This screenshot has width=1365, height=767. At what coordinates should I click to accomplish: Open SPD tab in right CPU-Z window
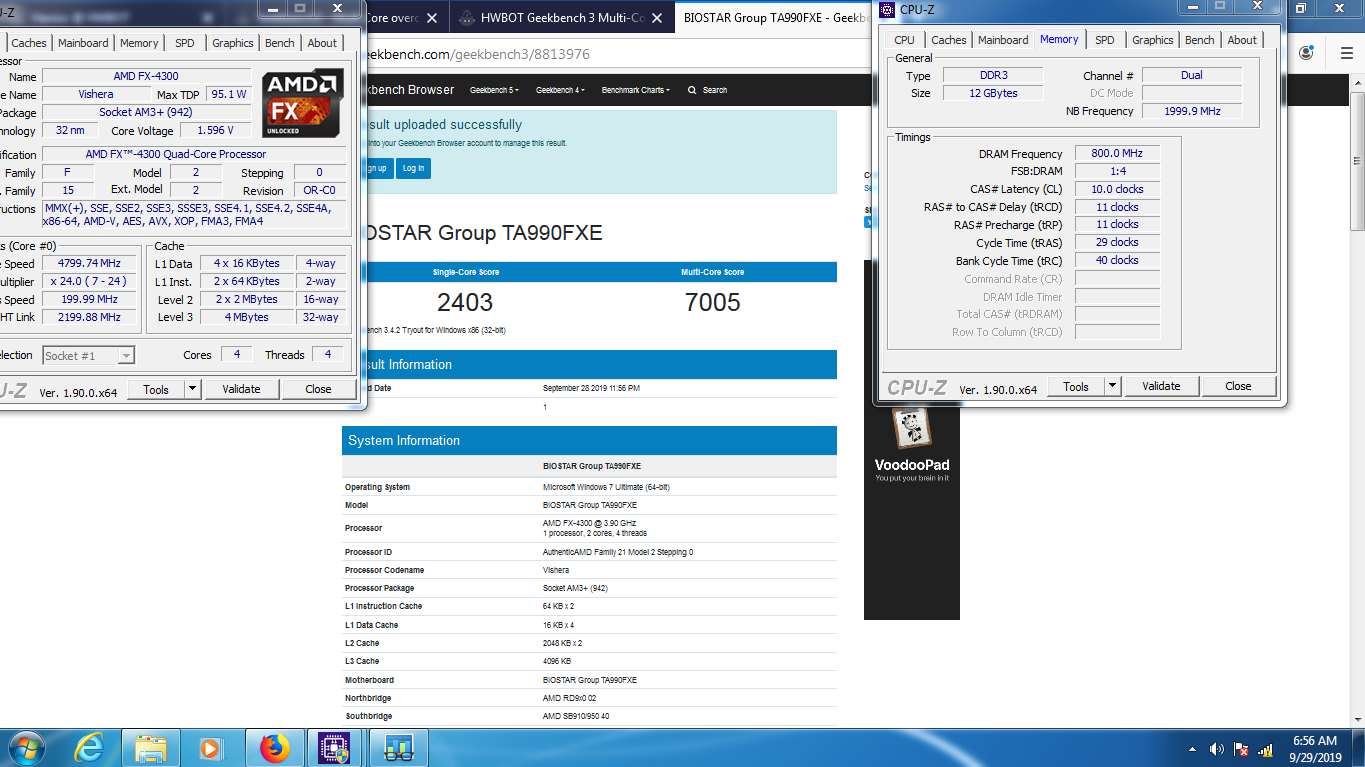(x=1104, y=40)
